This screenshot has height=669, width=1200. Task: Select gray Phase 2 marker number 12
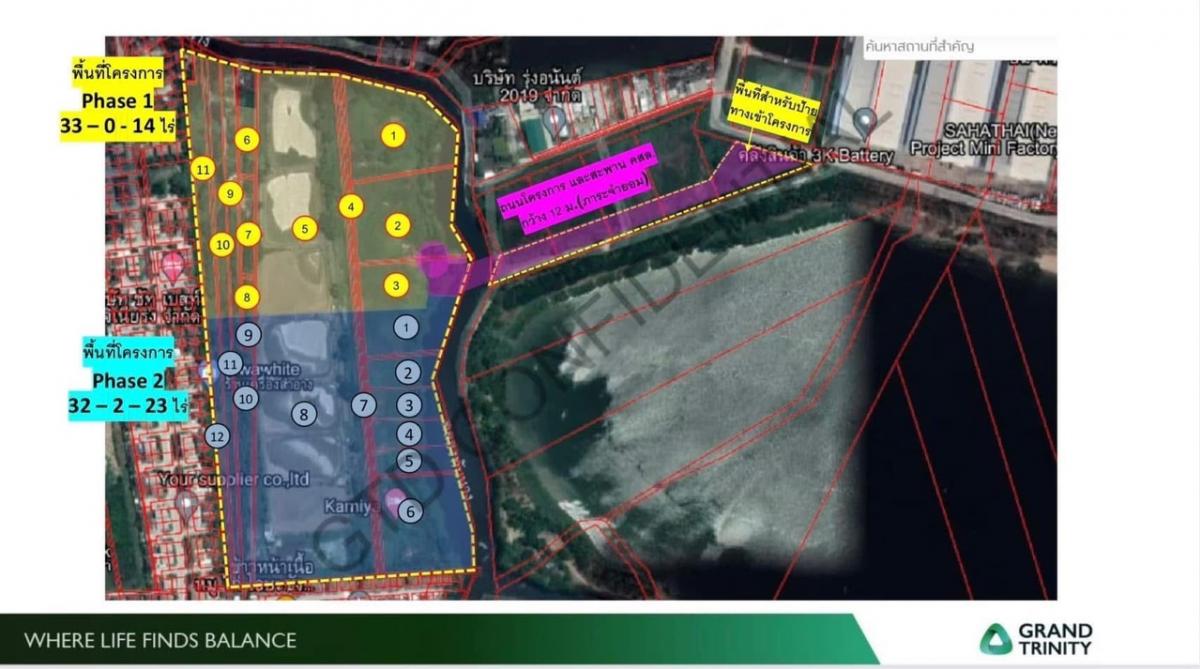(215, 436)
